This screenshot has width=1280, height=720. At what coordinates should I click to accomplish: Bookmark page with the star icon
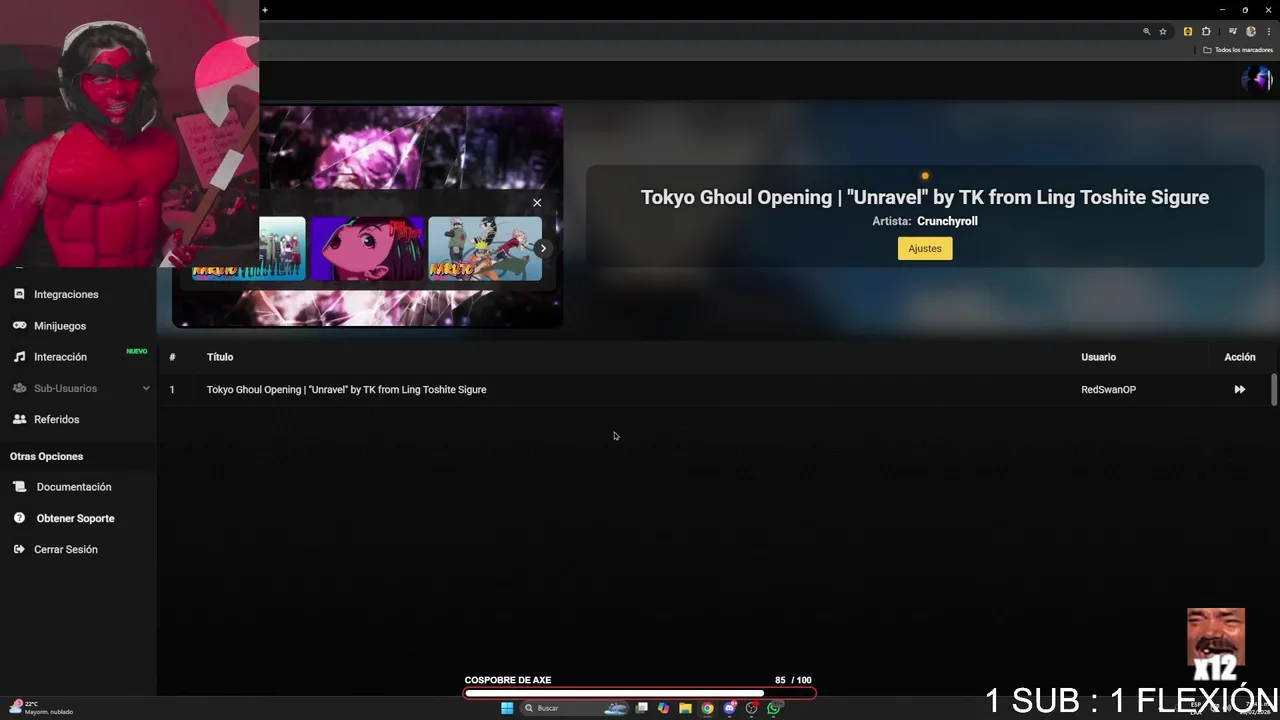(1163, 32)
